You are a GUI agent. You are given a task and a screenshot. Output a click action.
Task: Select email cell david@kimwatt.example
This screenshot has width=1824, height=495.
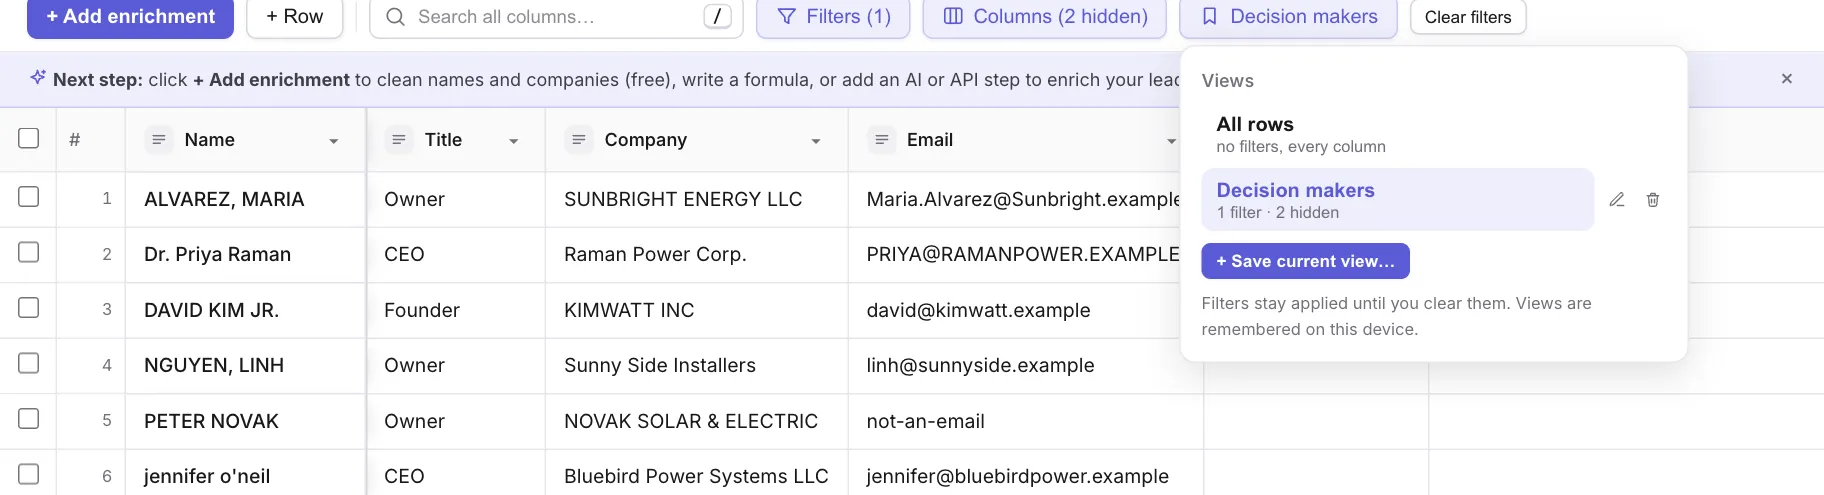coord(1025,310)
